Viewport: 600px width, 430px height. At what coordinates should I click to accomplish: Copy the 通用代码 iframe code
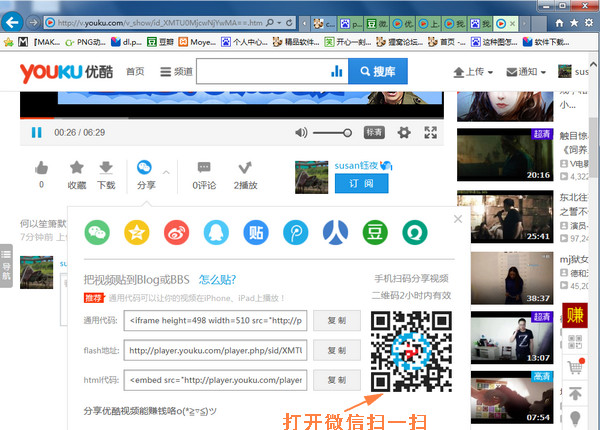[337, 321]
